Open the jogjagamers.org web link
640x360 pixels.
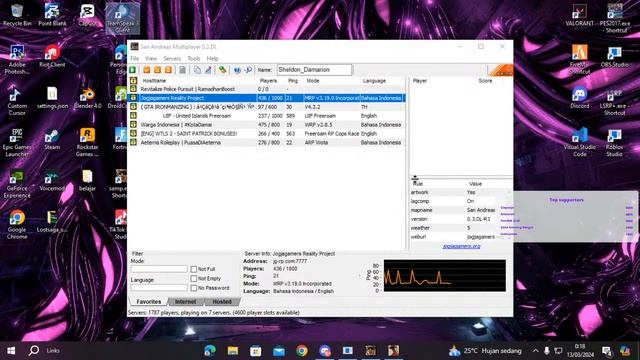click(x=461, y=246)
